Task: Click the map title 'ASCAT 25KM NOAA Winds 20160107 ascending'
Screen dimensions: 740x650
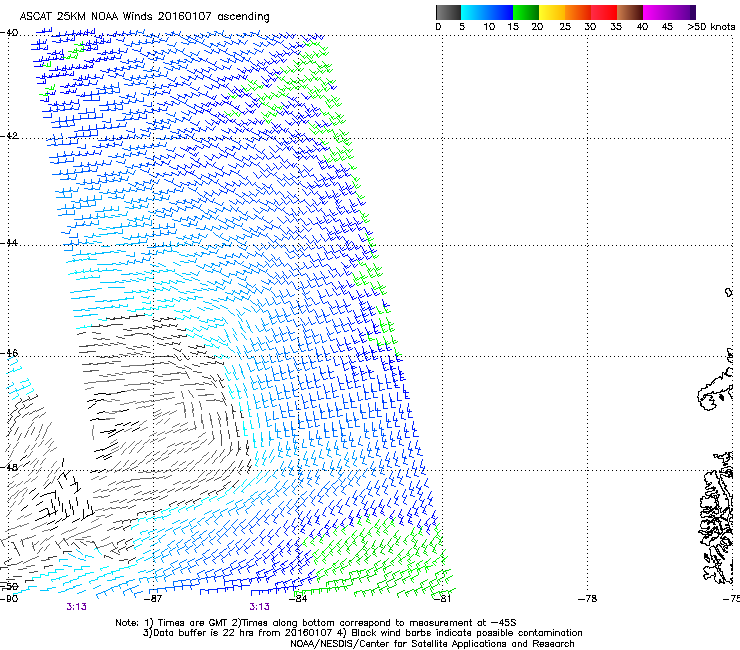Action: click(144, 17)
